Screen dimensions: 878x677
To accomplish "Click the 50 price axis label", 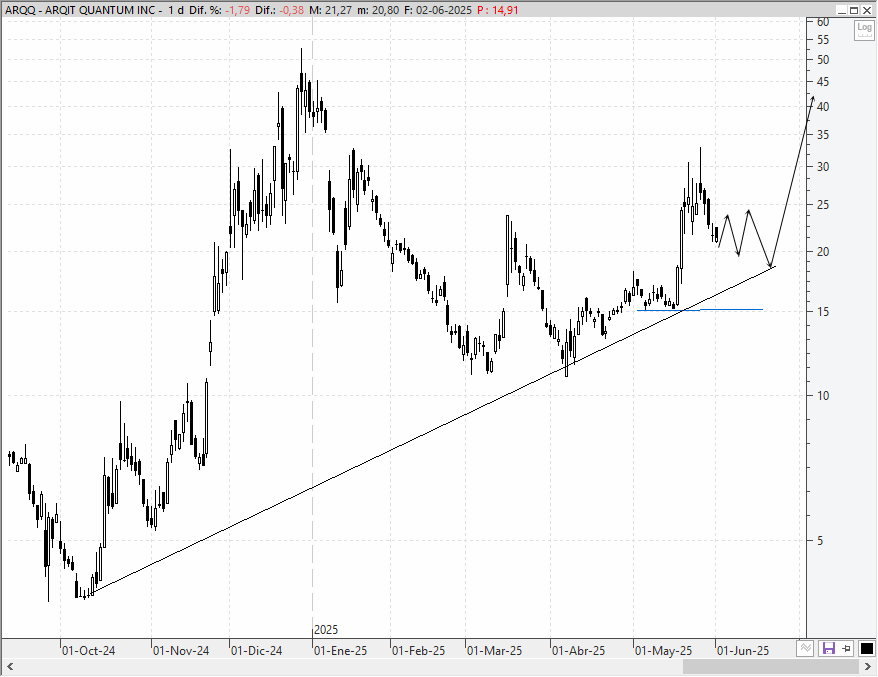I will tap(823, 60).
